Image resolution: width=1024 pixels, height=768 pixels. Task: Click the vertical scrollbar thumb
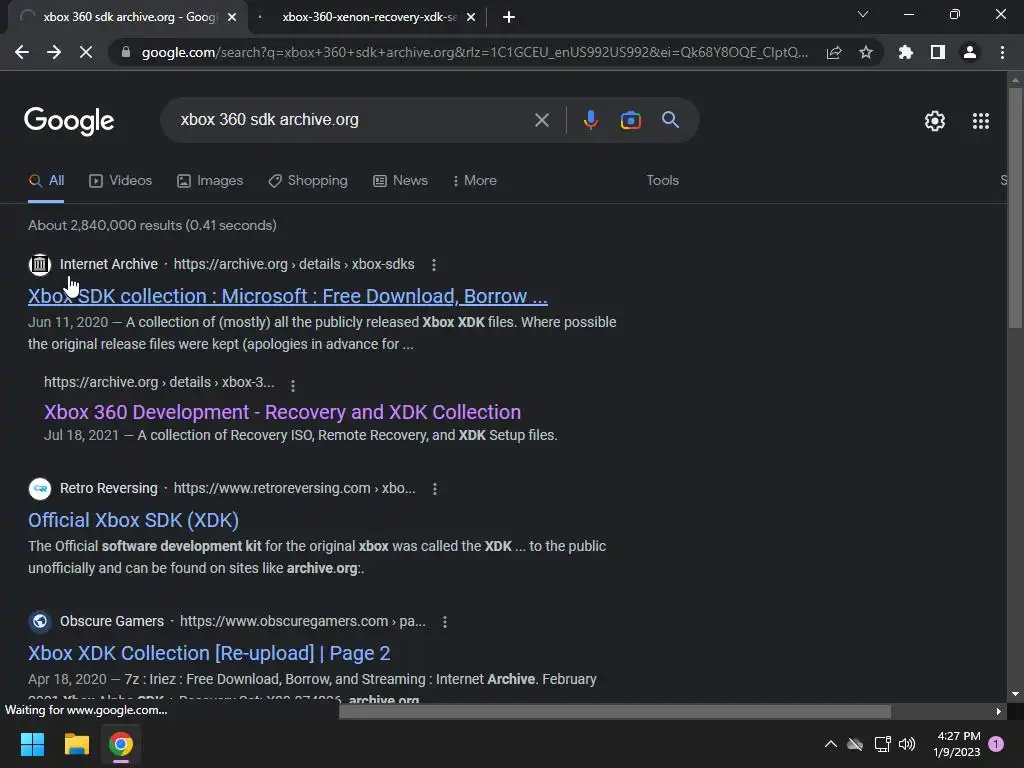tap(1015, 208)
